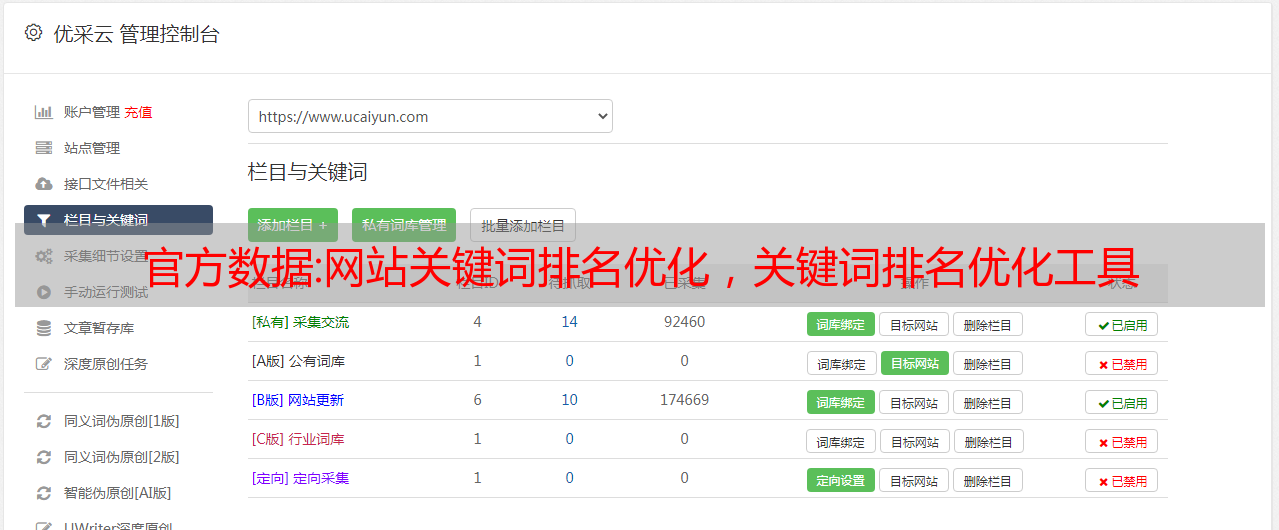Click 删除栏目 for 公有词库 row
The width and height of the screenshot is (1279, 530).
[x=988, y=363]
